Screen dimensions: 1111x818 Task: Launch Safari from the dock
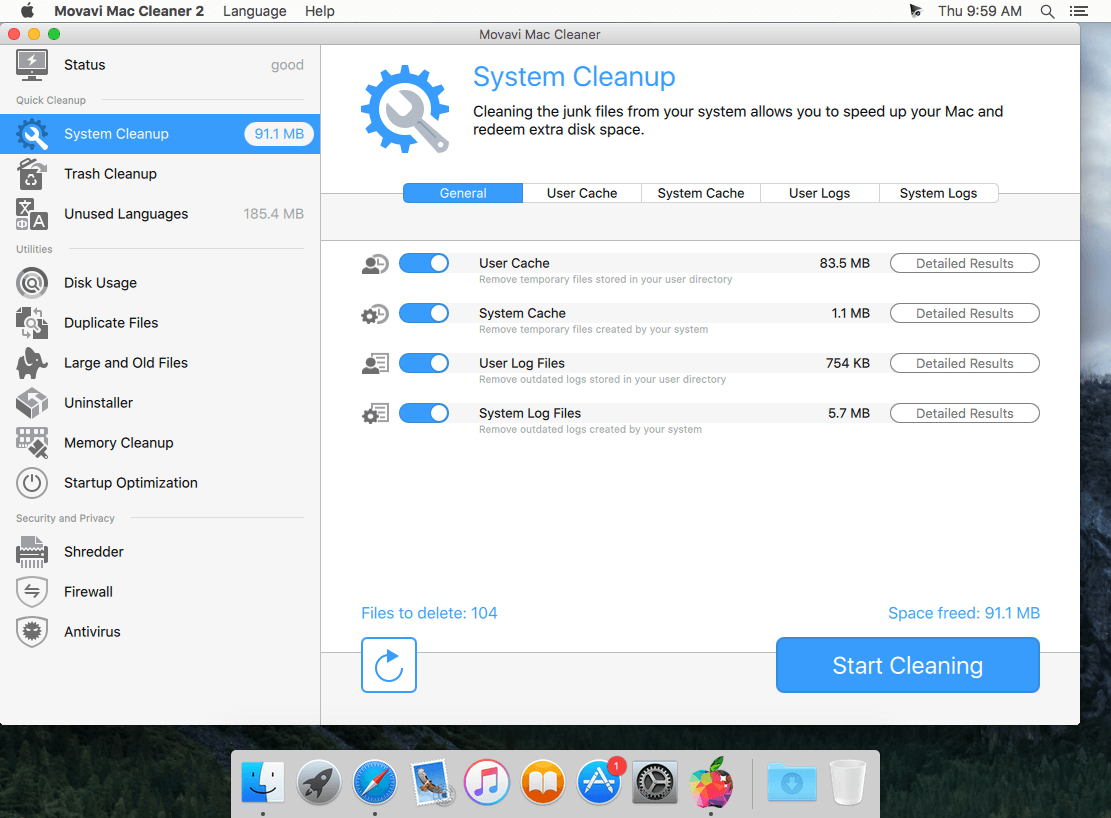375,783
